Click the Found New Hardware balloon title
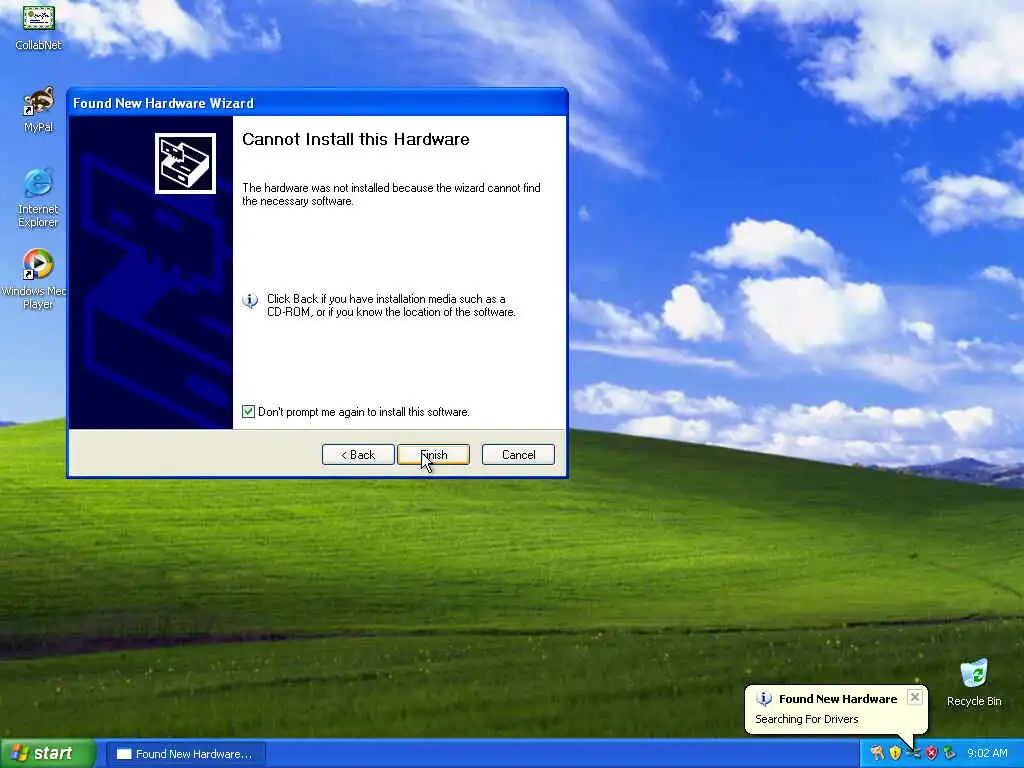The image size is (1024, 768). 838,699
